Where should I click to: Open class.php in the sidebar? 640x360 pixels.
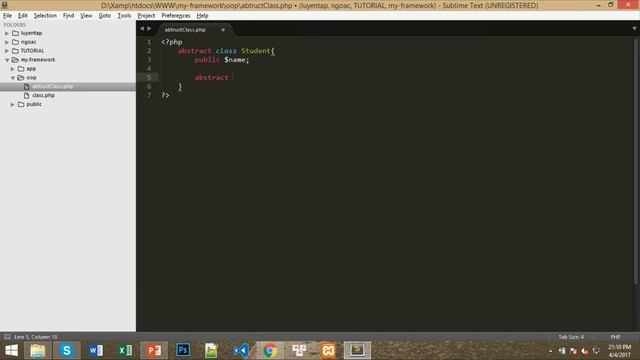click(x=43, y=96)
